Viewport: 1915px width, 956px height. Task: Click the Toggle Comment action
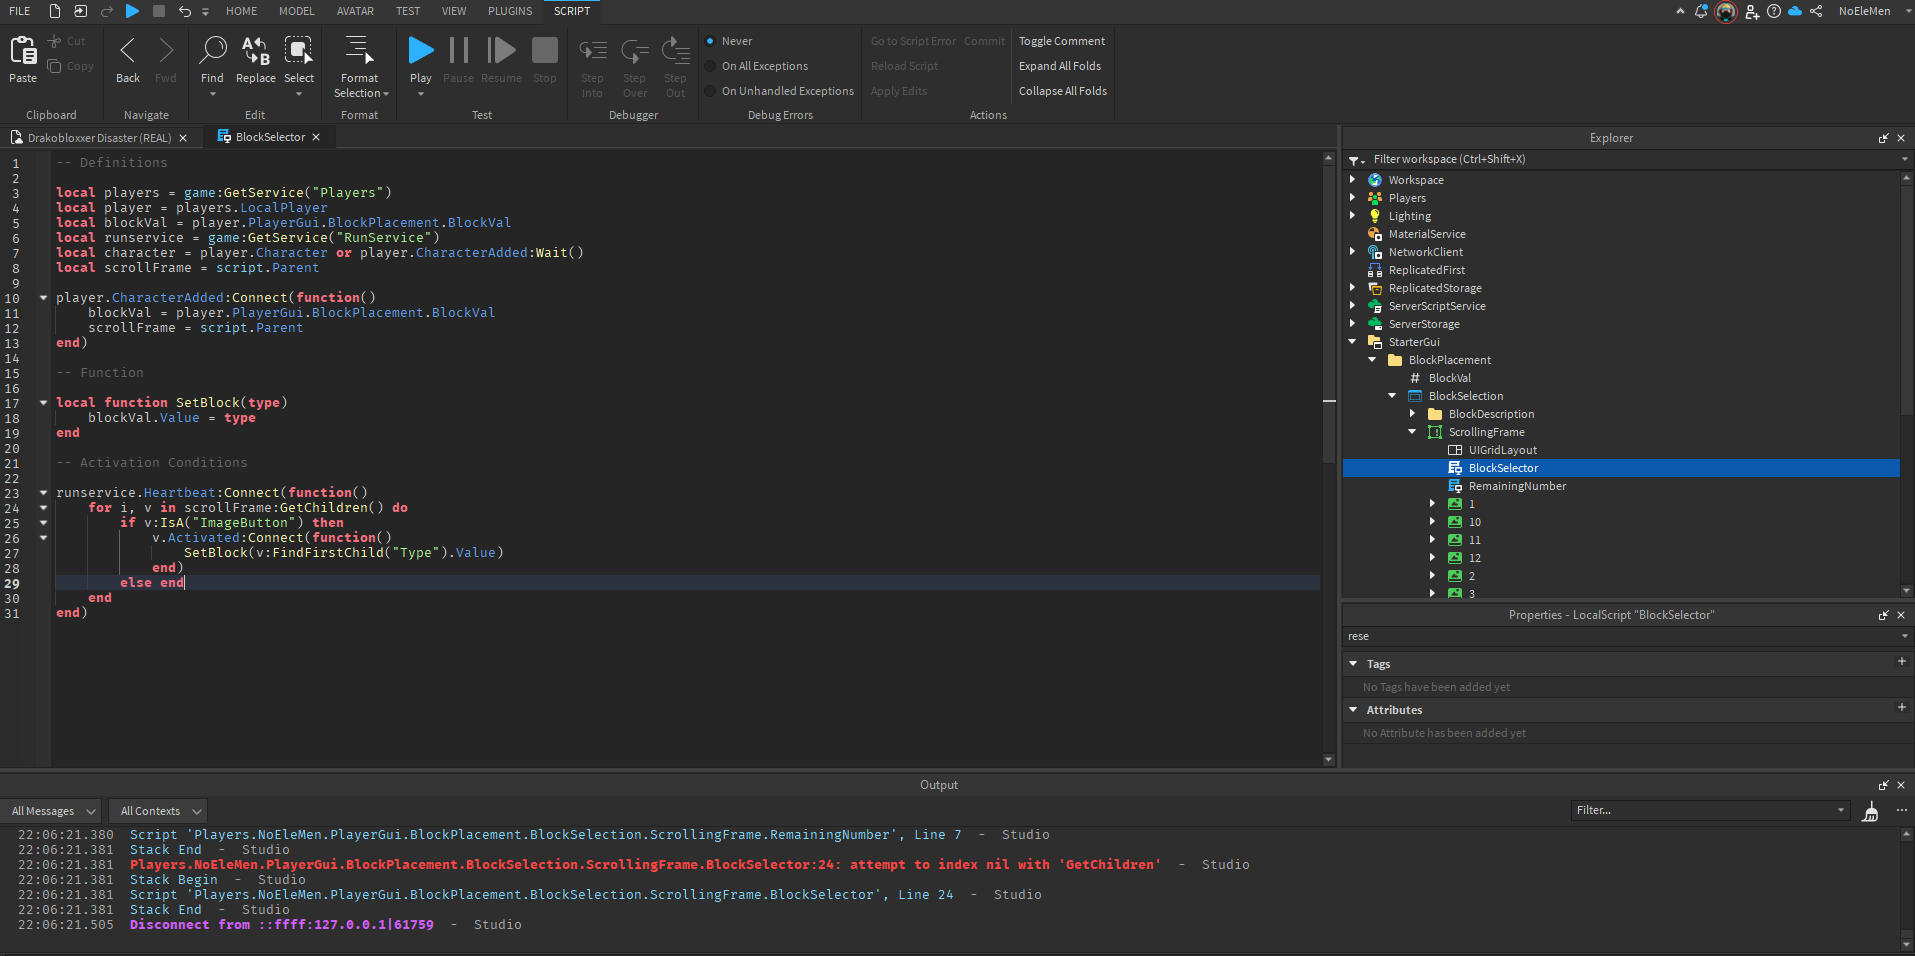pos(1061,41)
